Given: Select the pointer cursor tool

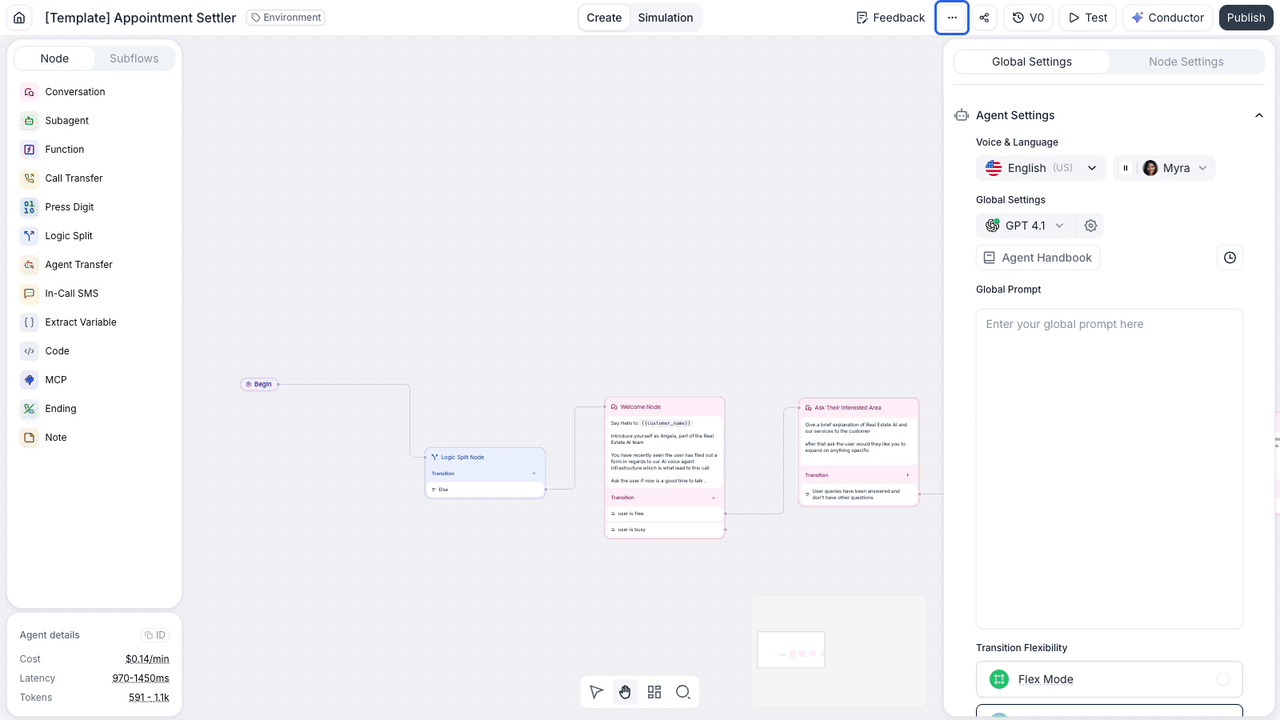Looking at the screenshot, I should (x=597, y=692).
